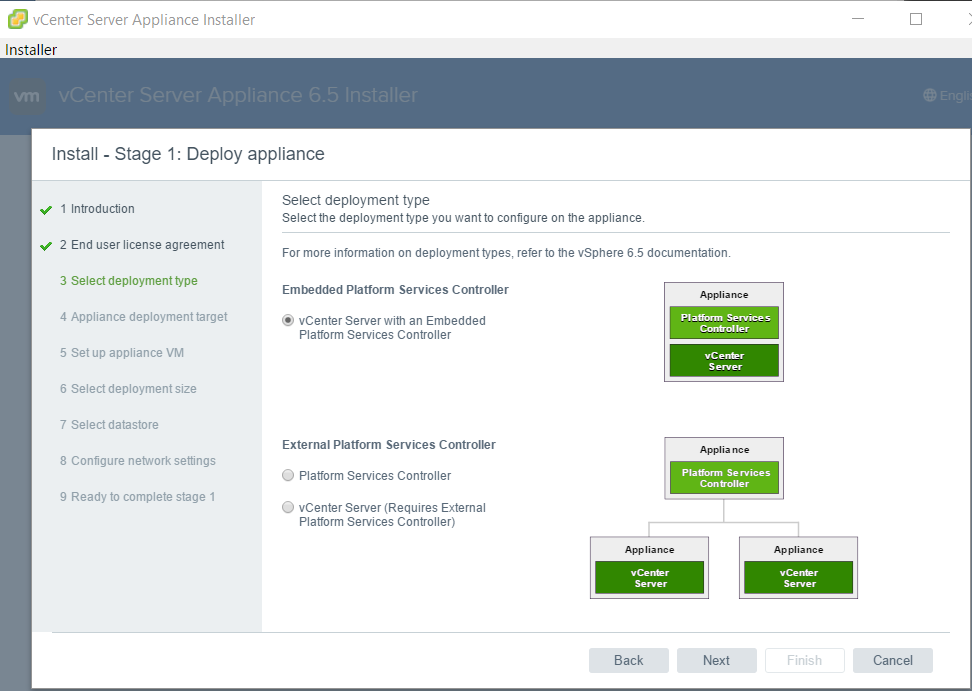Click the Back button

tap(629, 660)
